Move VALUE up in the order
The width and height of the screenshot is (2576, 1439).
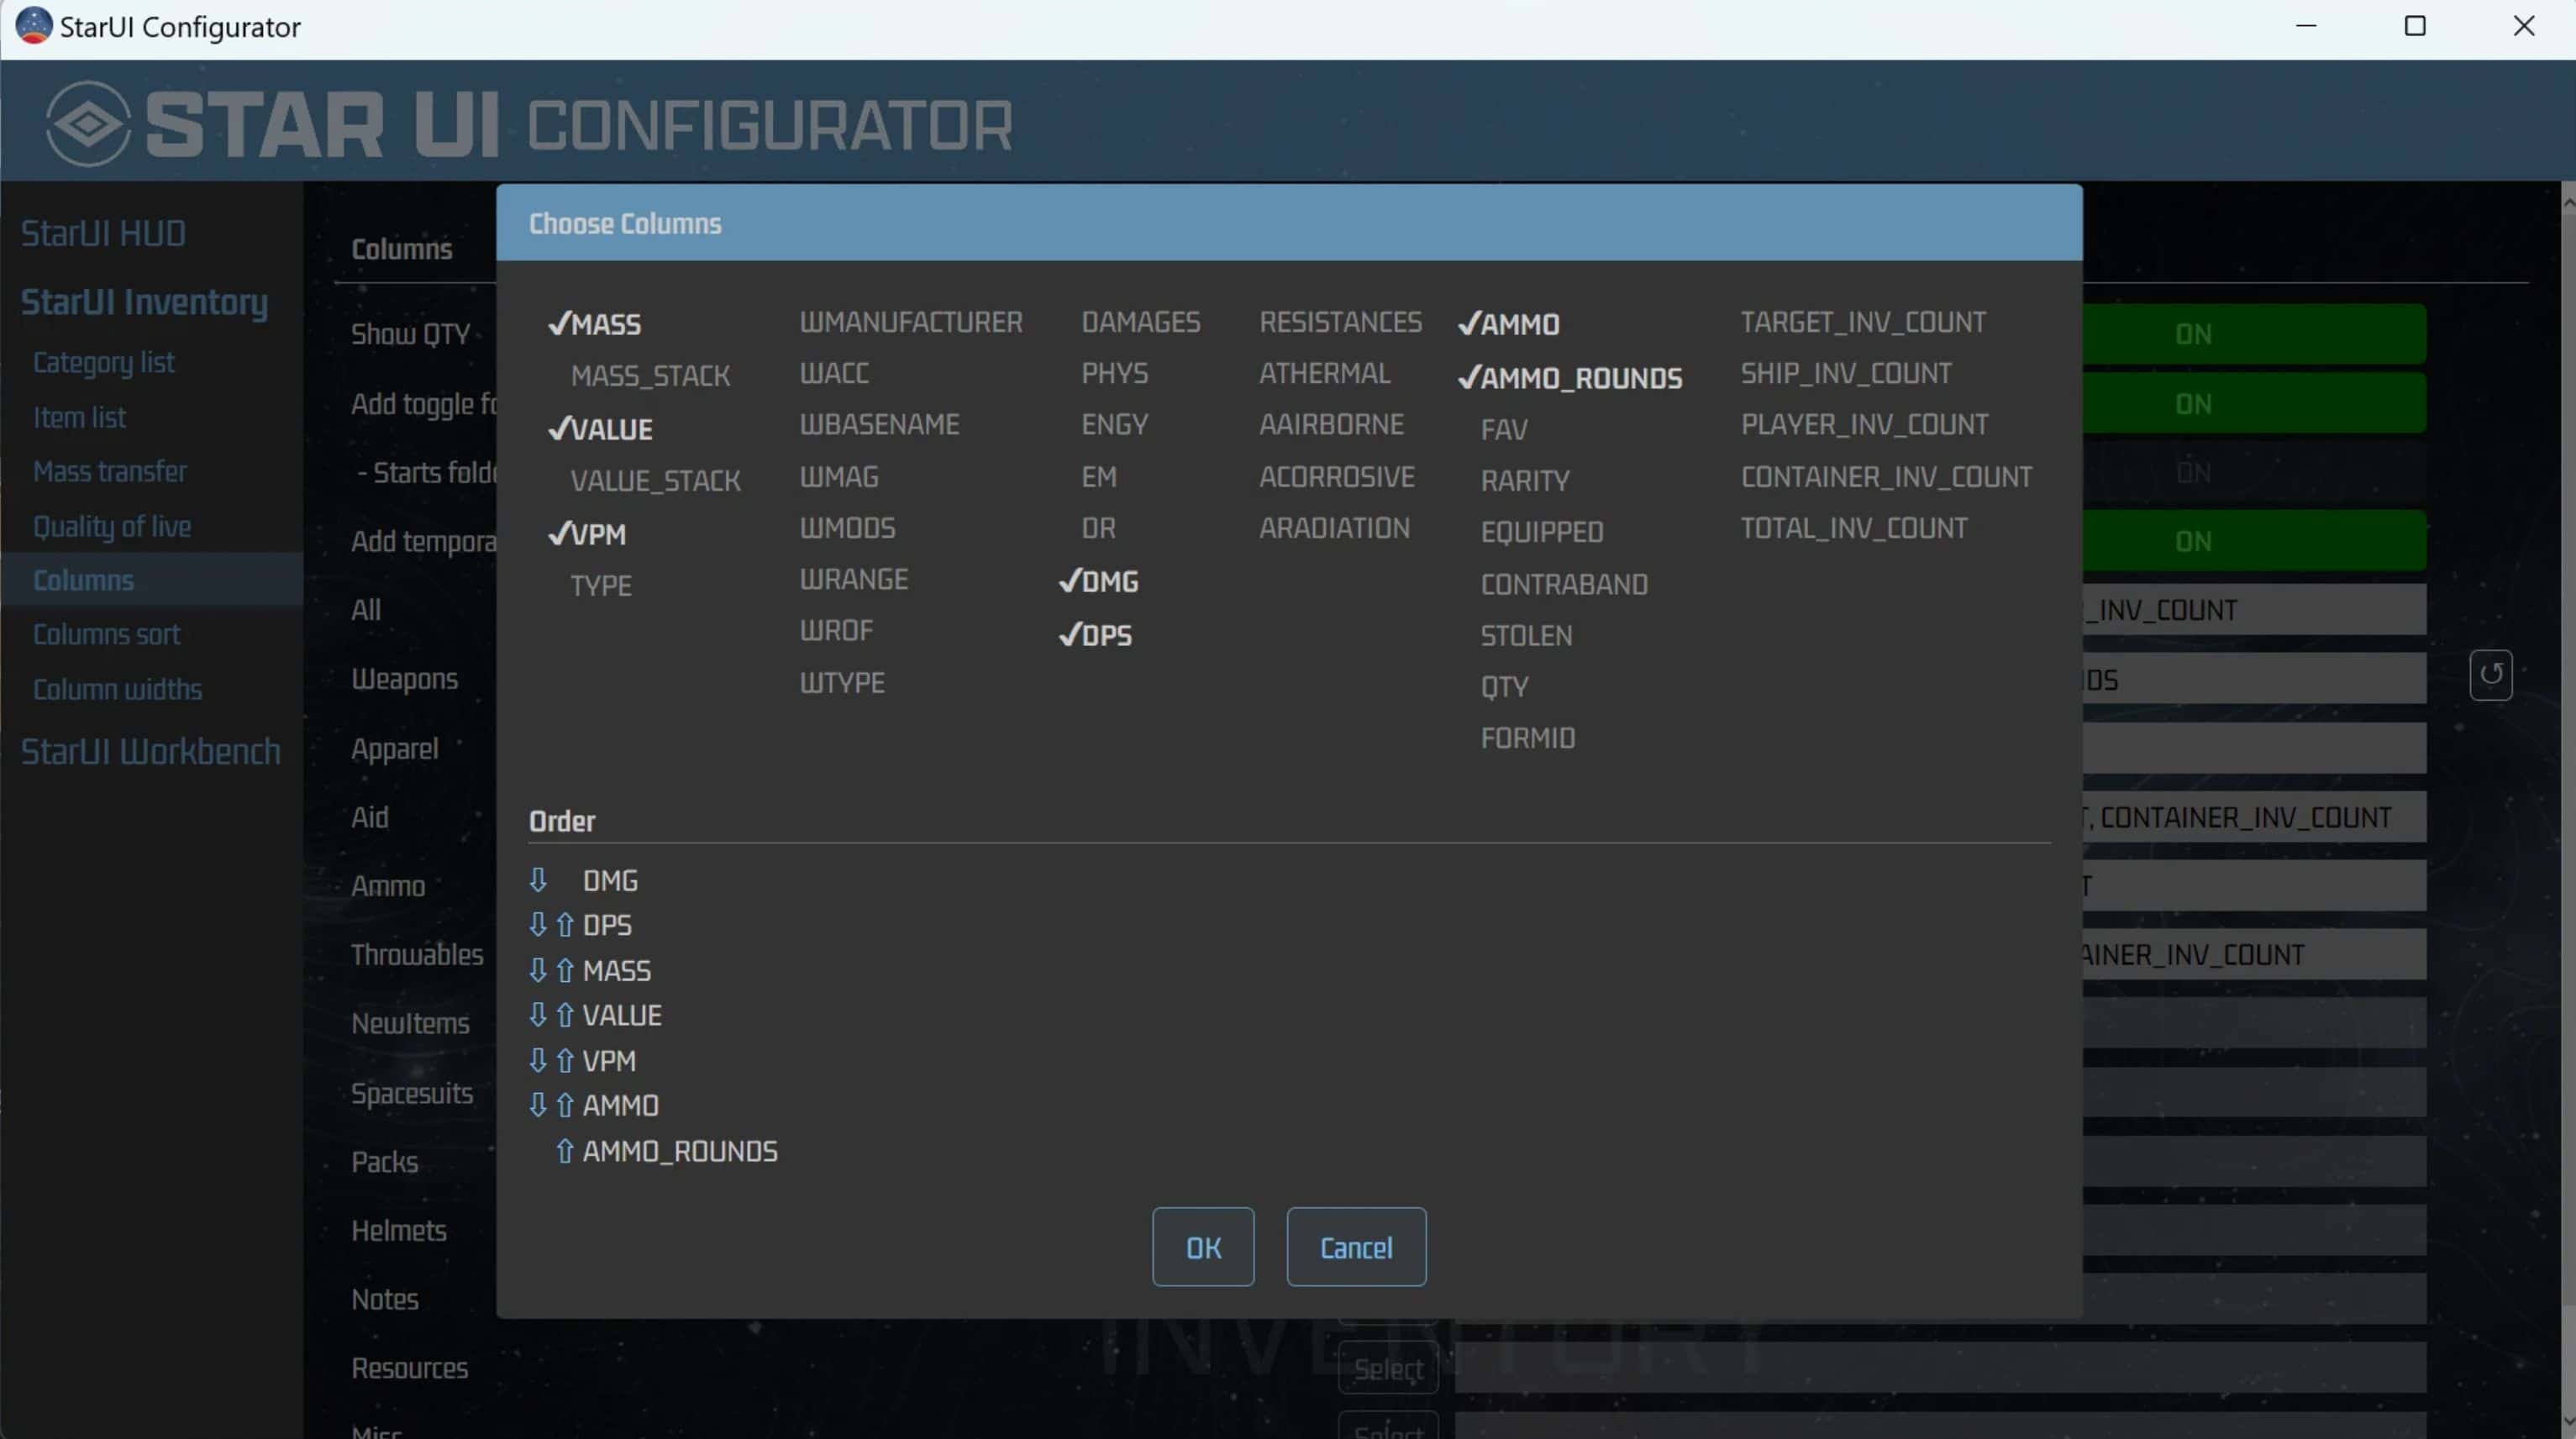[x=565, y=1015]
